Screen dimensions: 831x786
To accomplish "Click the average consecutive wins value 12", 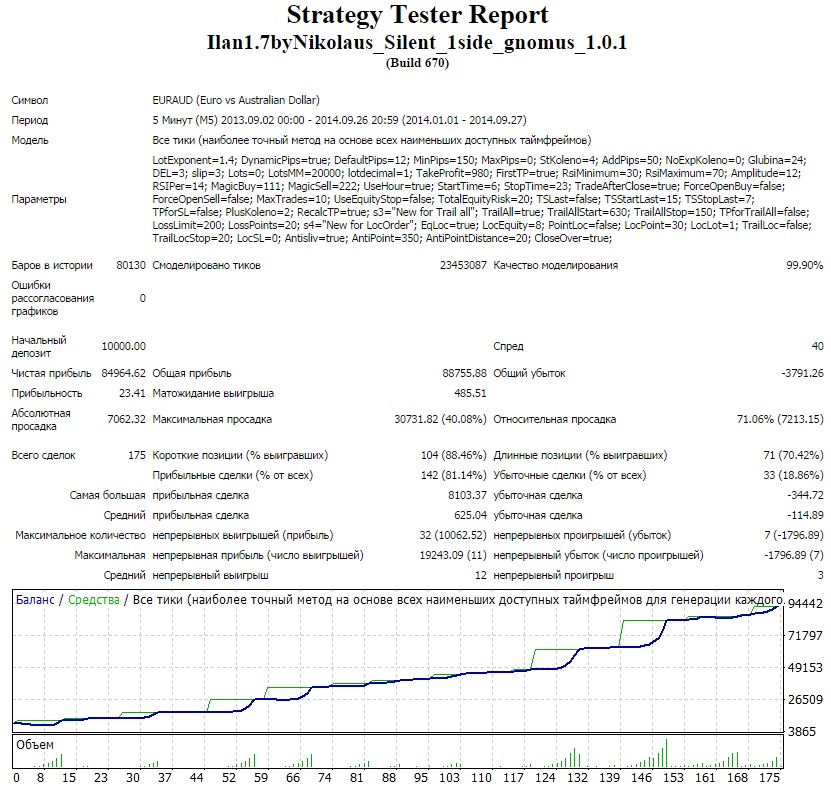I will (x=481, y=576).
